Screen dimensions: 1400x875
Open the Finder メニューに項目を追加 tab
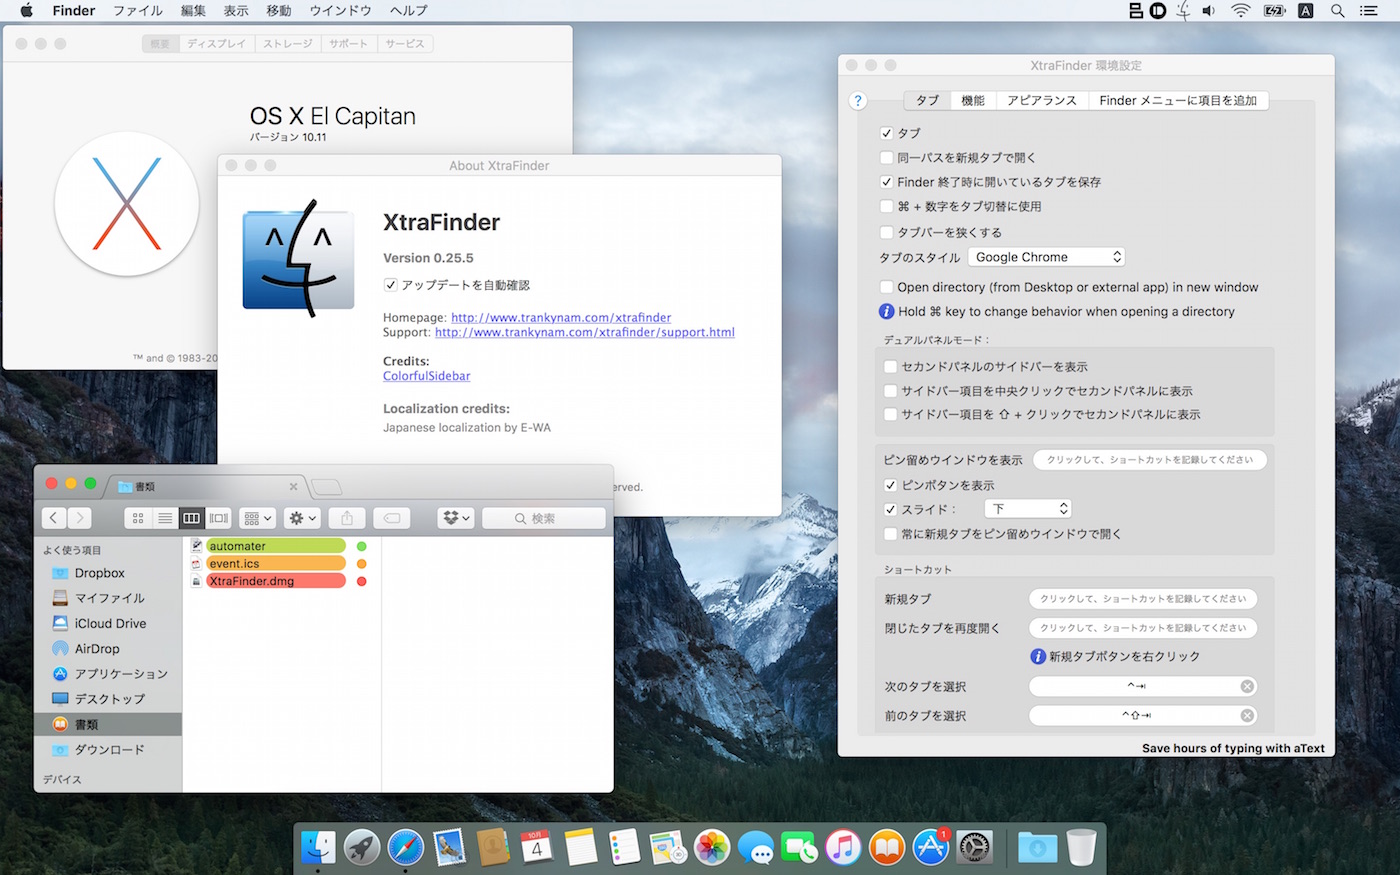pos(1178,101)
